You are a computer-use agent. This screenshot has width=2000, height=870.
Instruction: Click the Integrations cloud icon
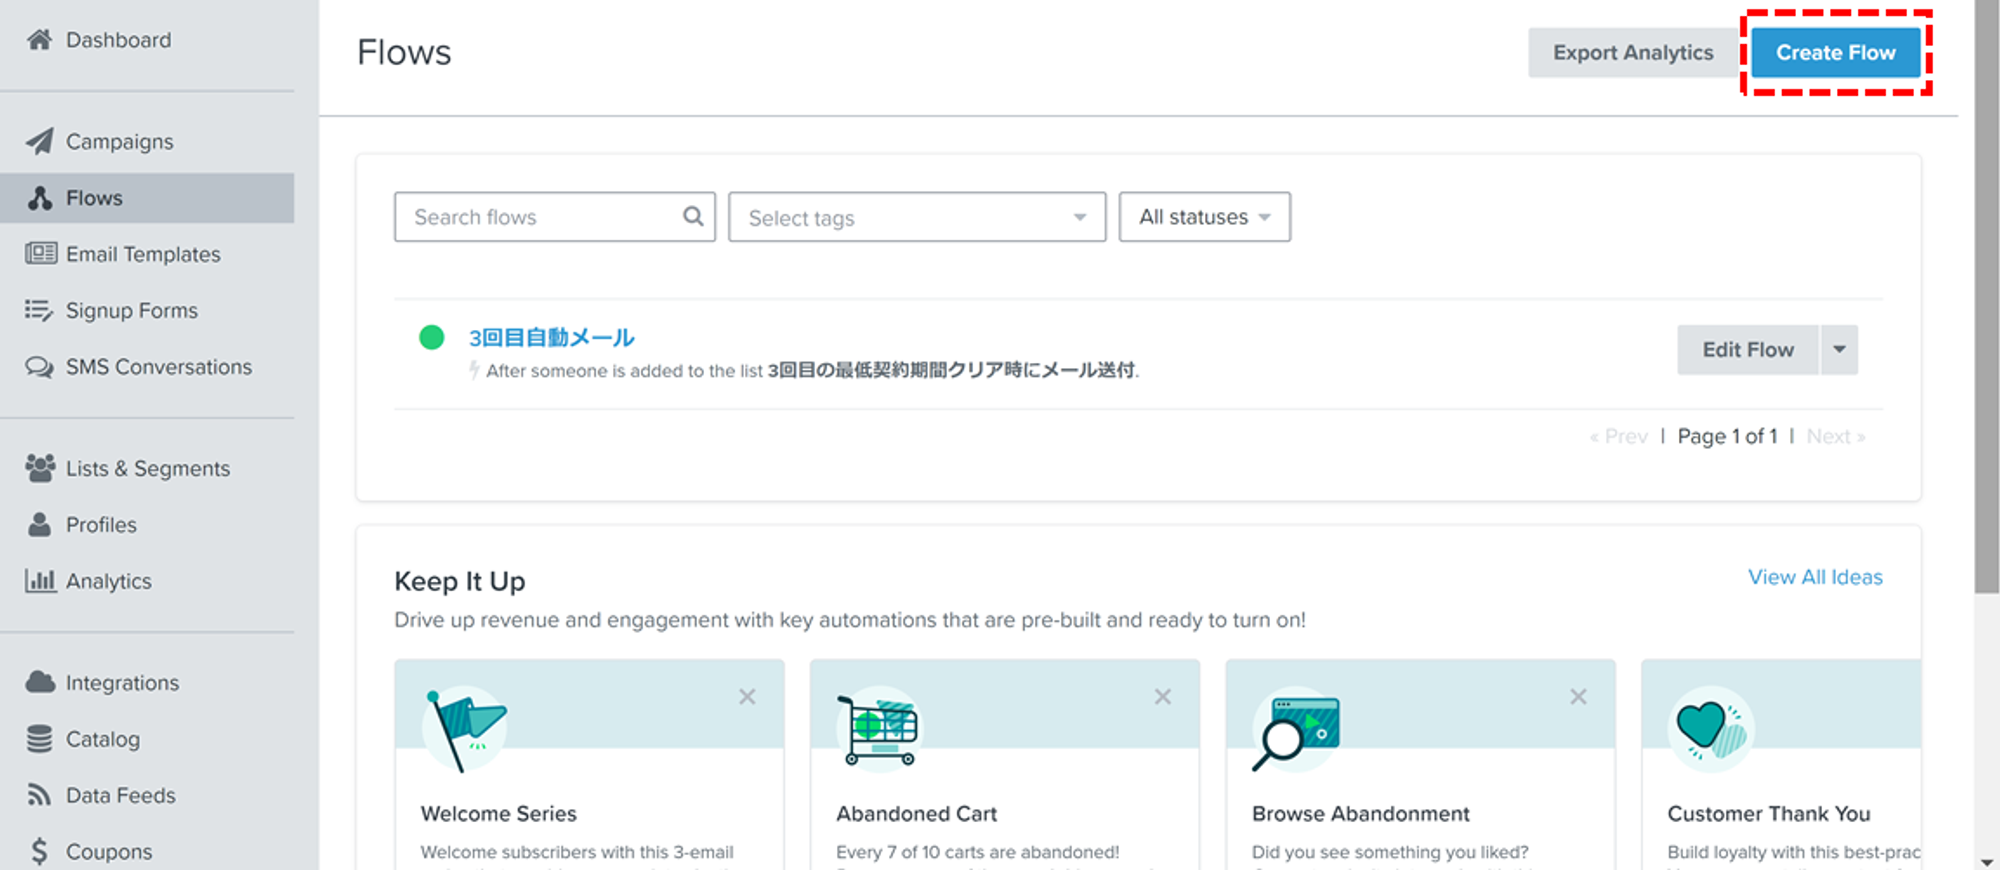tap(40, 683)
